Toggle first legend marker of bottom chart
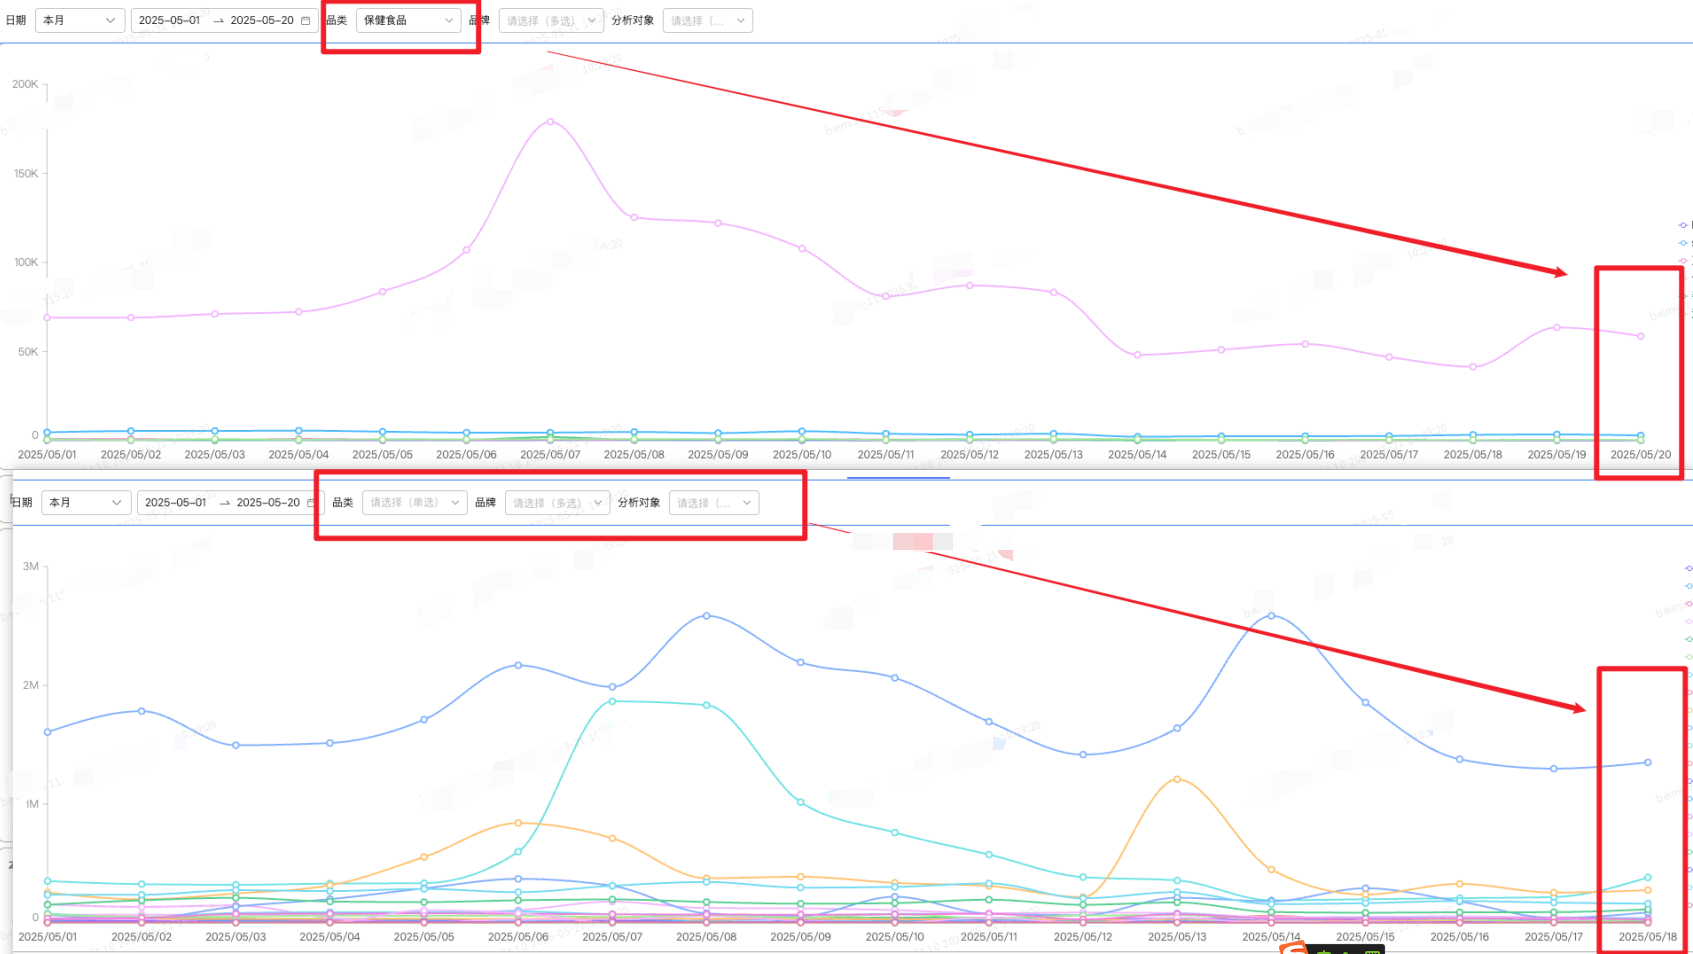 click(x=1688, y=568)
